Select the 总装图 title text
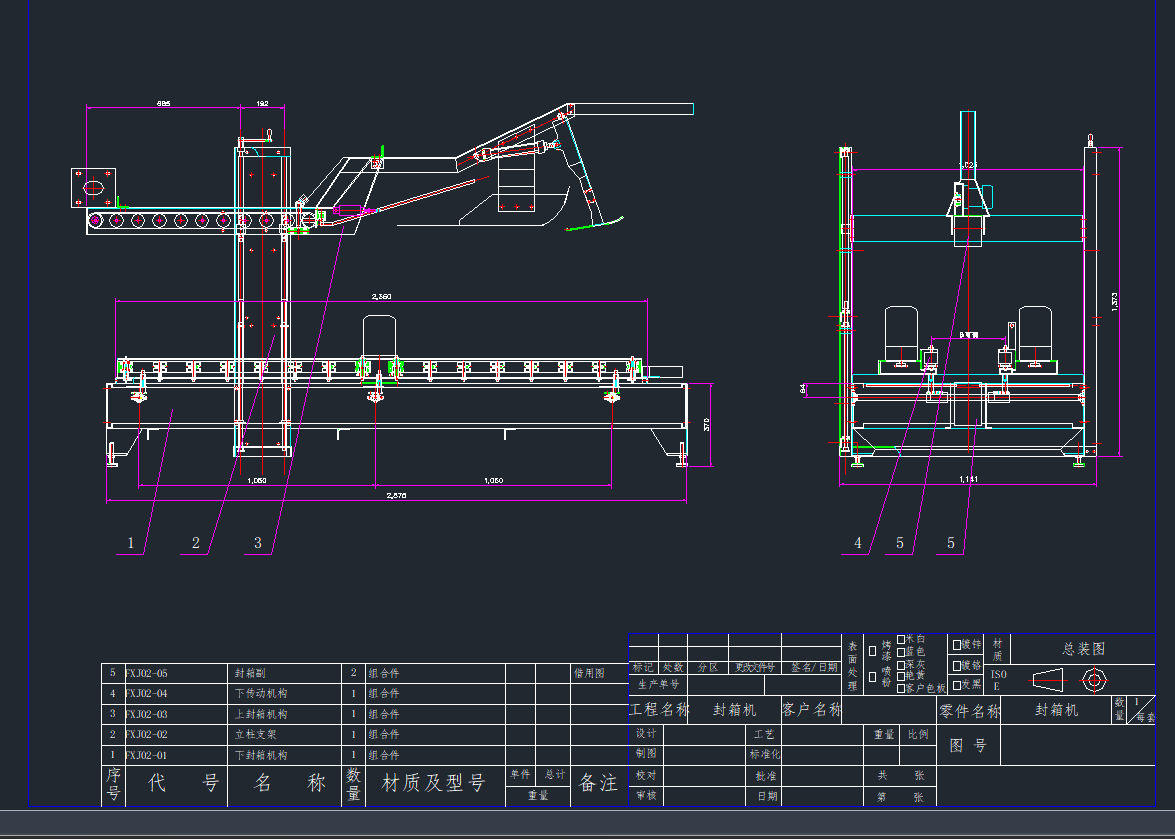Viewport: 1175px width, 839px height. coord(1083,649)
